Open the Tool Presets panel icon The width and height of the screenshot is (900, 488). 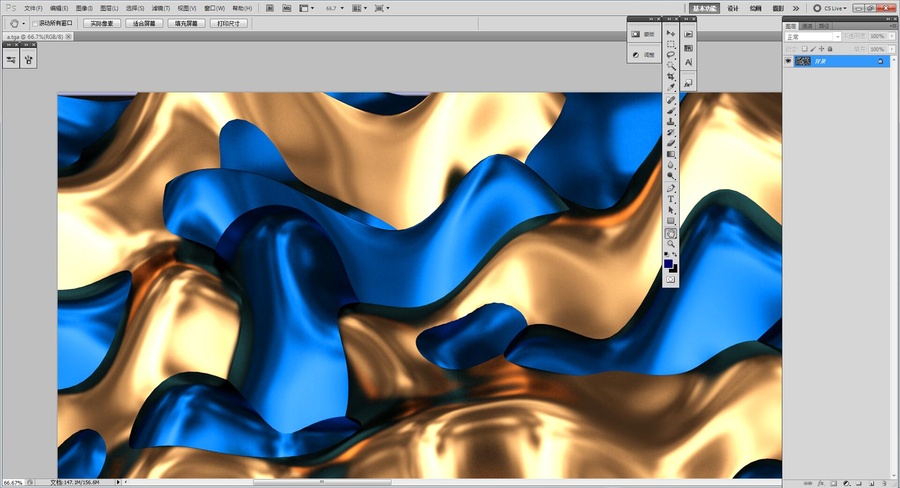click(10, 59)
